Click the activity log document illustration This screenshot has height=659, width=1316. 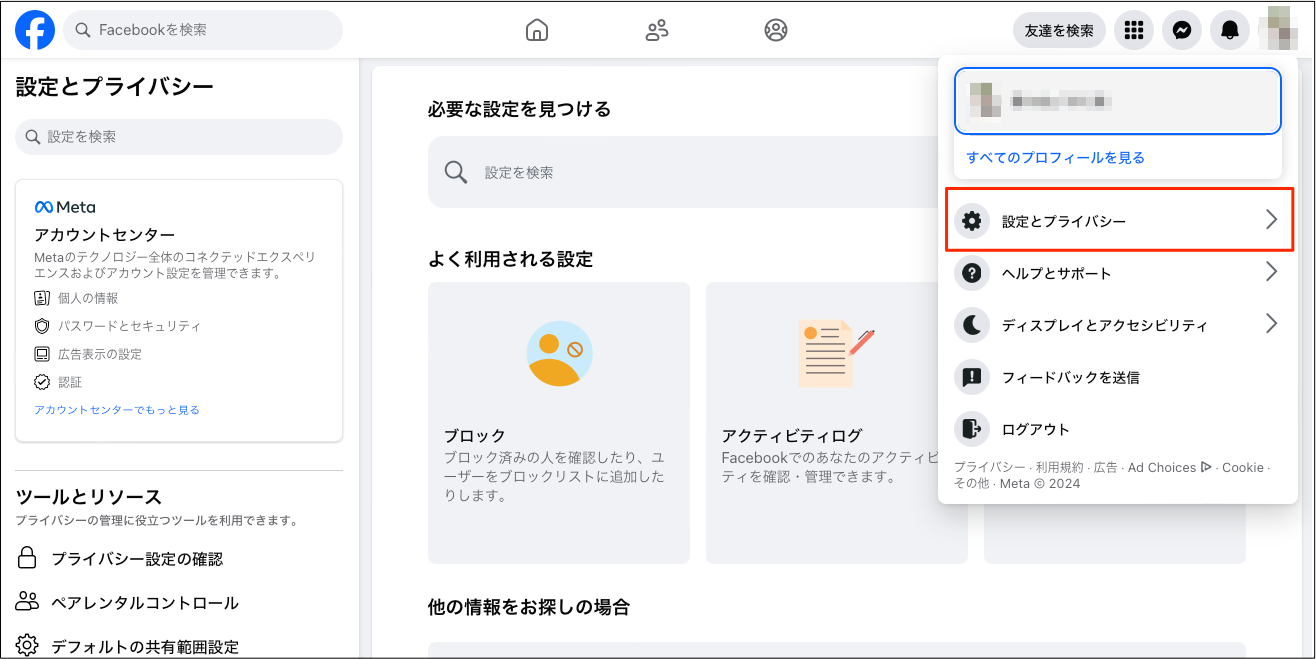pyautogui.click(x=837, y=353)
